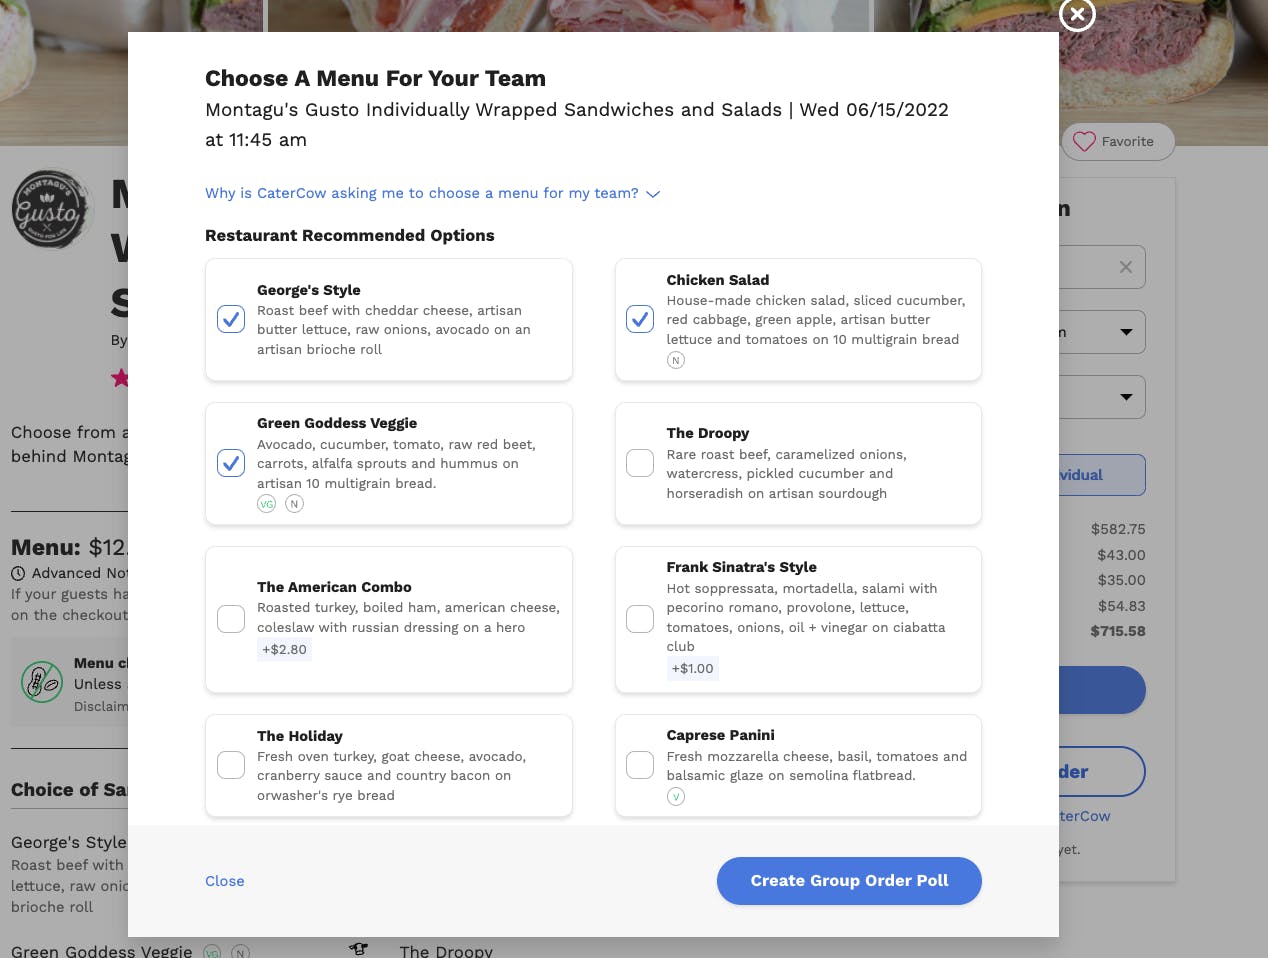1268x958 pixels.
Task: Click the VG badge under Green Goddess Veggie
Action: (267, 504)
